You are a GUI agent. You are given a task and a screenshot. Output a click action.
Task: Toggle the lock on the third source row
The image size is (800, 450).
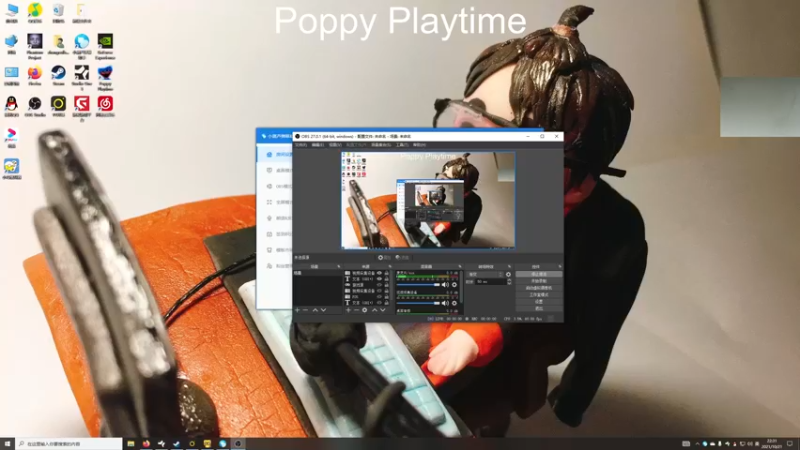(387, 285)
